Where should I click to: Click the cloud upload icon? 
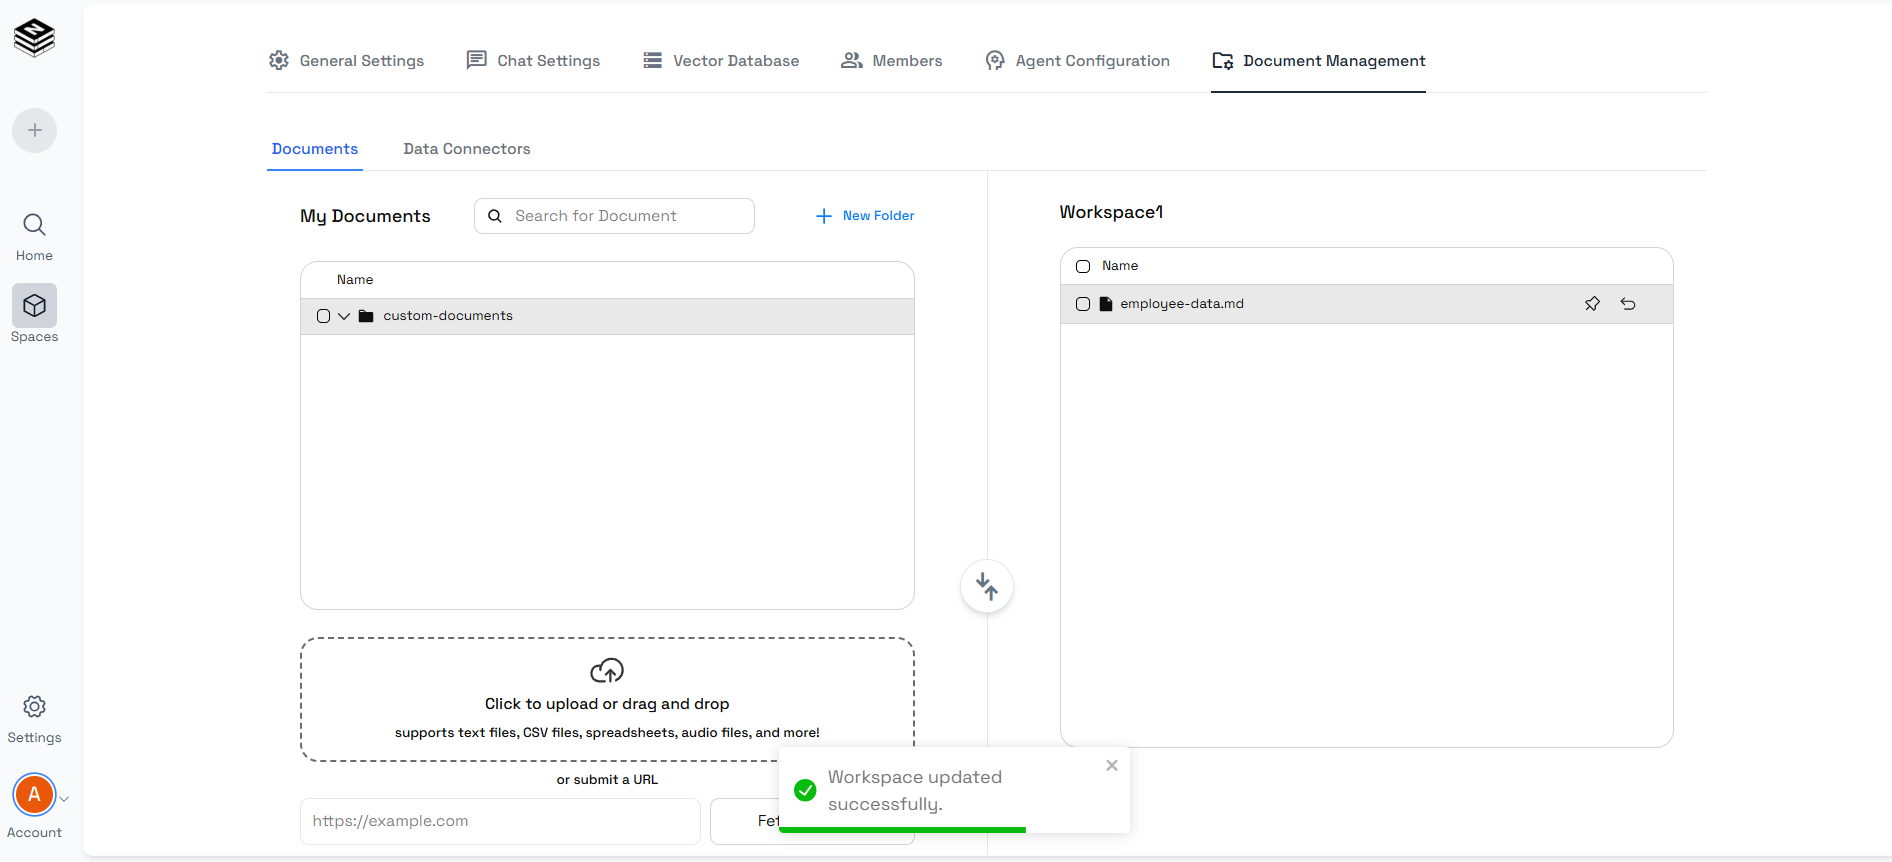607,670
